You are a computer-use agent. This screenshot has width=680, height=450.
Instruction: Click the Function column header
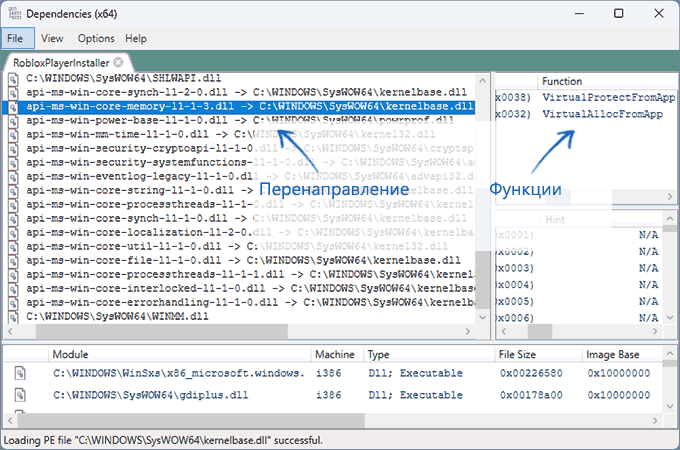click(x=562, y=81)
